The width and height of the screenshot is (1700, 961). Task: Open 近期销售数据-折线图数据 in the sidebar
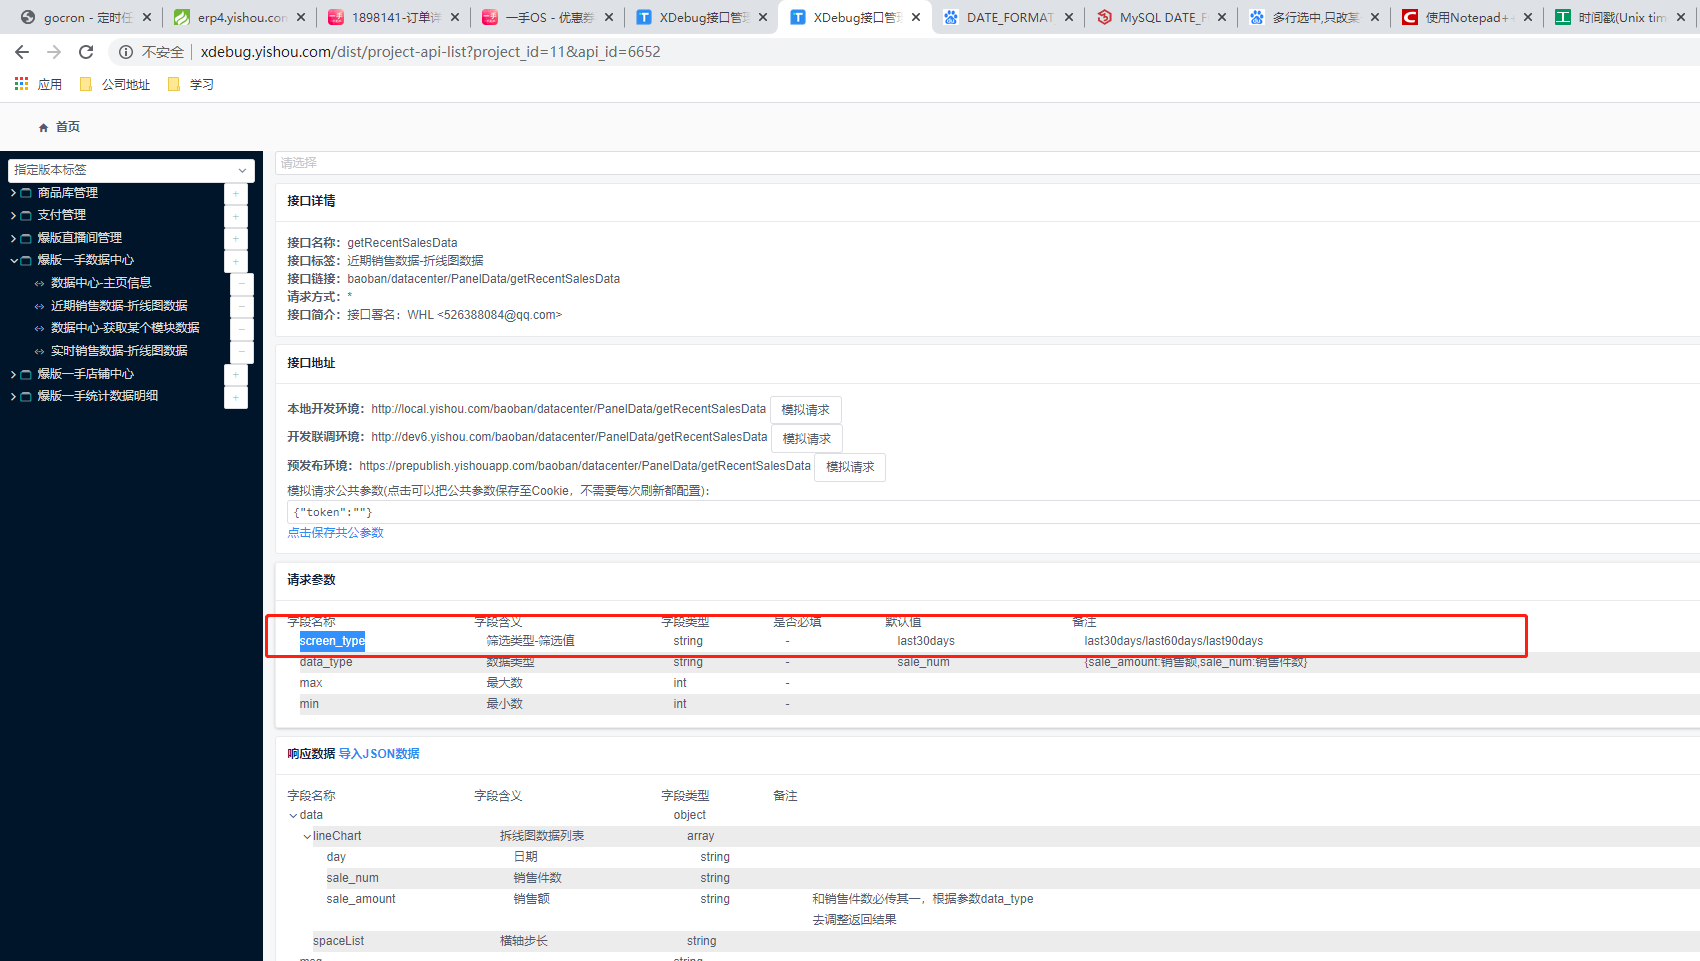click(x=119, y=306)
